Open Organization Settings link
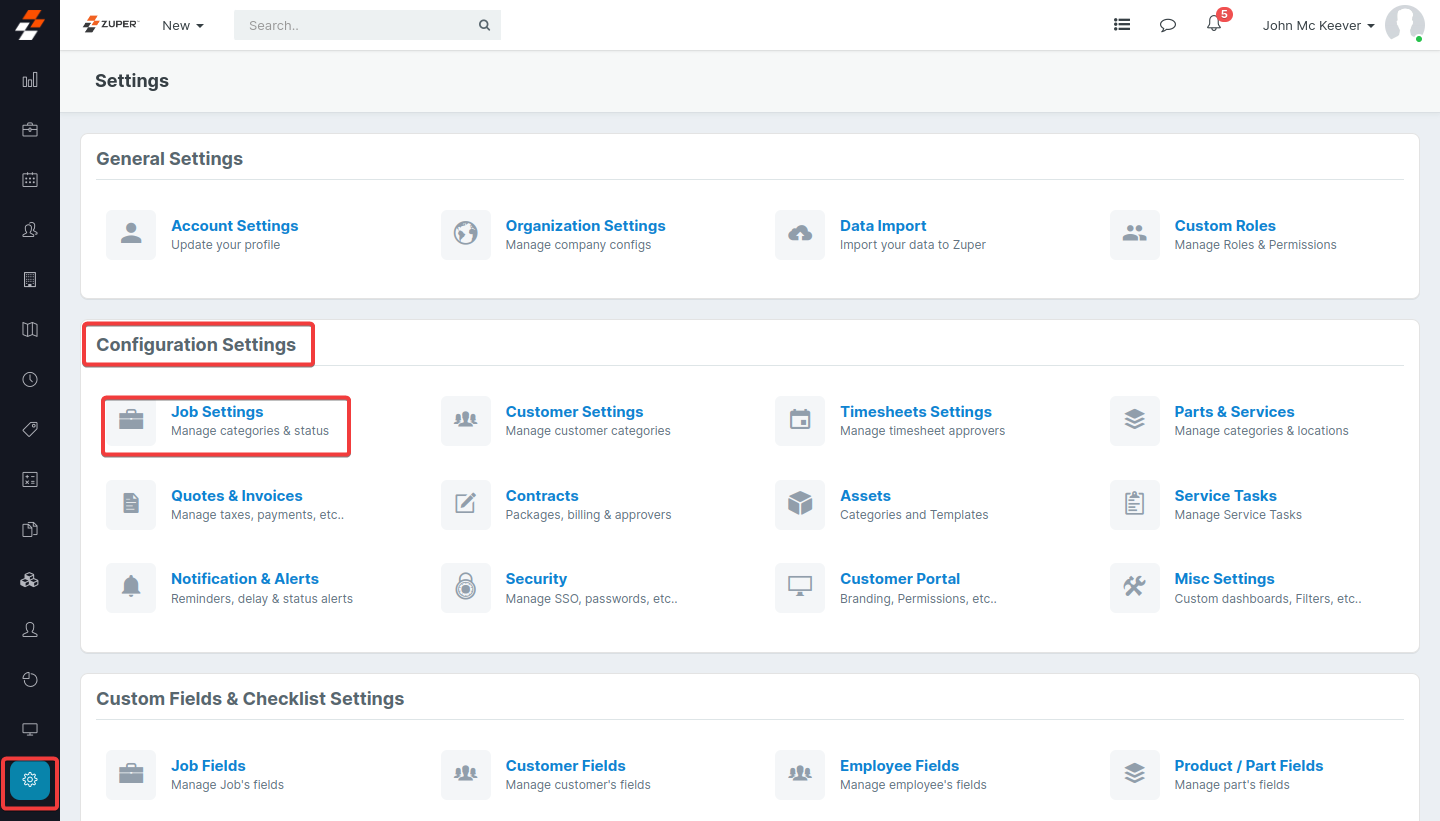1440x821 pixels. pyautogui.click(x=585, y=226)
